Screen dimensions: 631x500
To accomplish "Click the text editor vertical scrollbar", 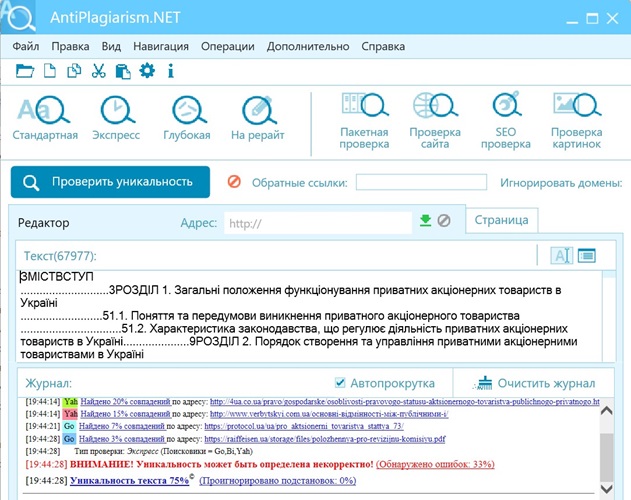I will [x=609, y=316].
